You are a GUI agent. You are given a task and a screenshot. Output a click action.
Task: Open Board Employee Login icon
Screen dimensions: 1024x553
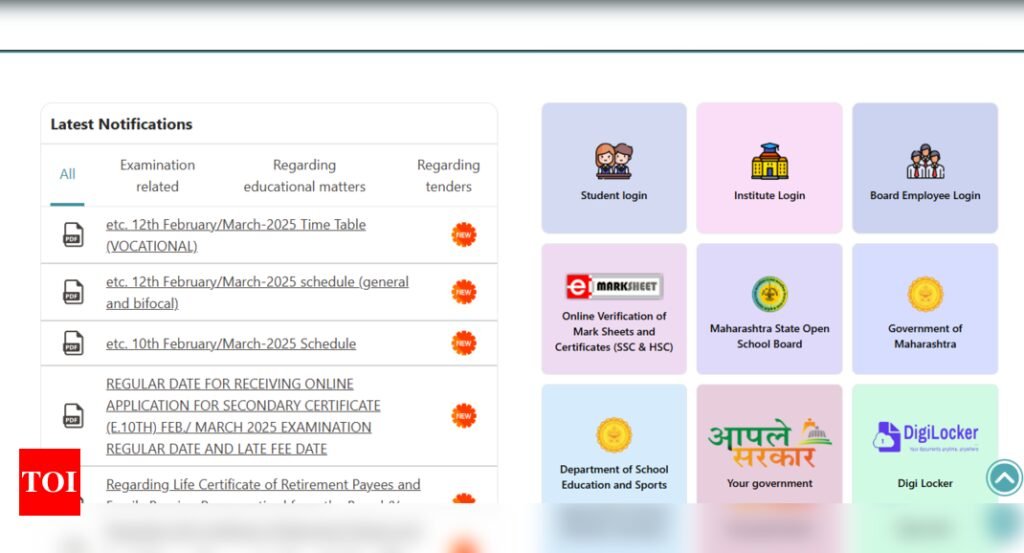click(925, 161)
